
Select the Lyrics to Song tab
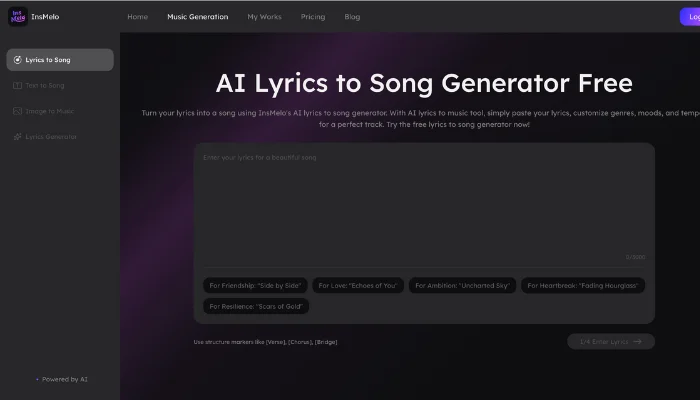click(60, 60)
